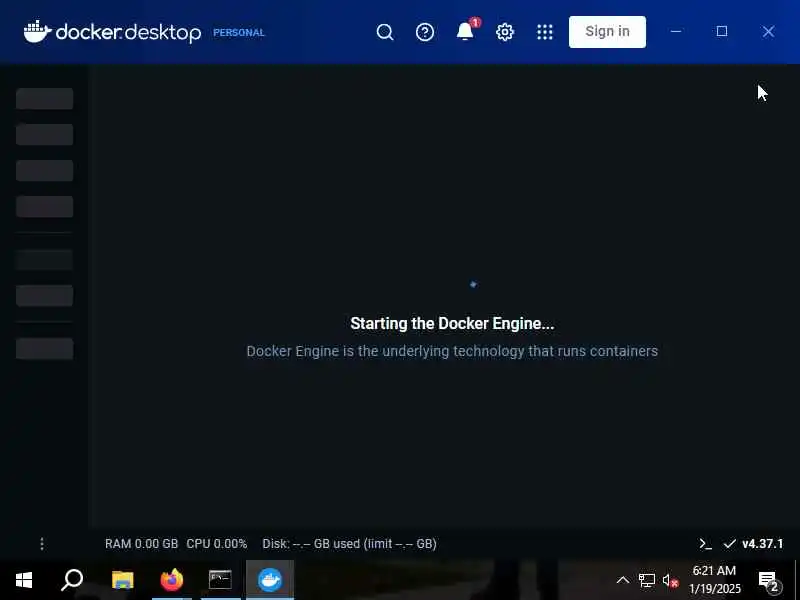Open the Docker Desktop search icon
This screenshot has height=600, width=800.
(385, 32)
